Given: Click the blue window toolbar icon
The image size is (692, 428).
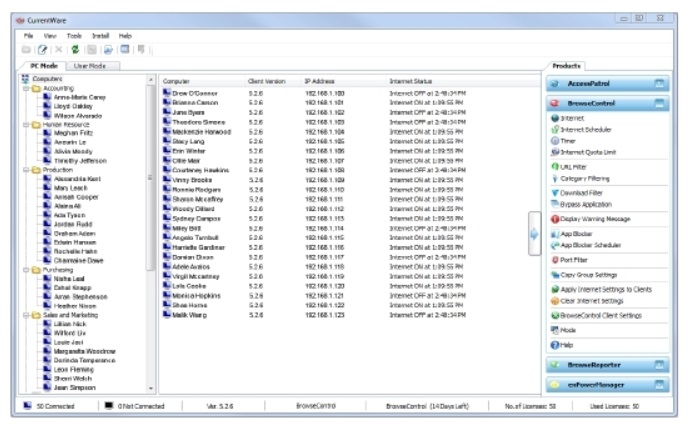Looking at the screenshot, I should (125, 49).
